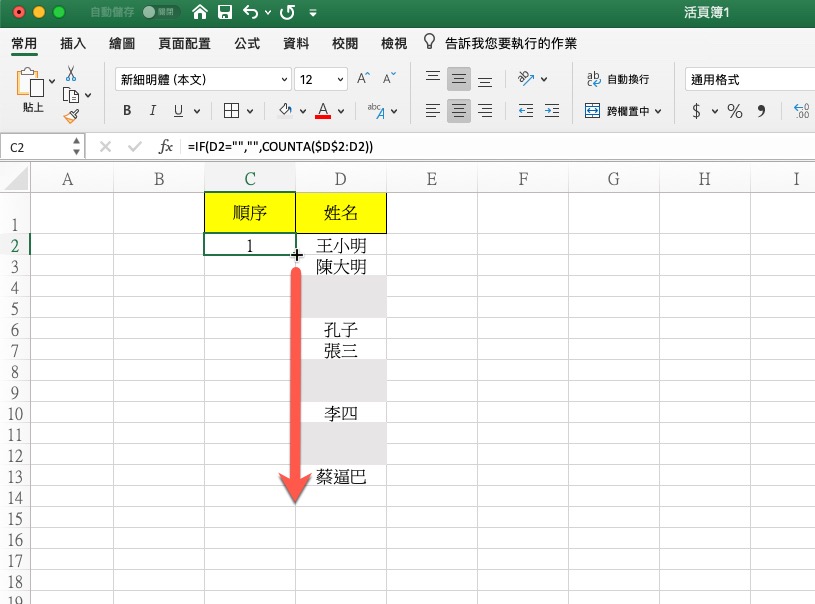Open the undo history dropdown arrow
Viewport: 815px width, 604px height.
click(x=268, y=12)
